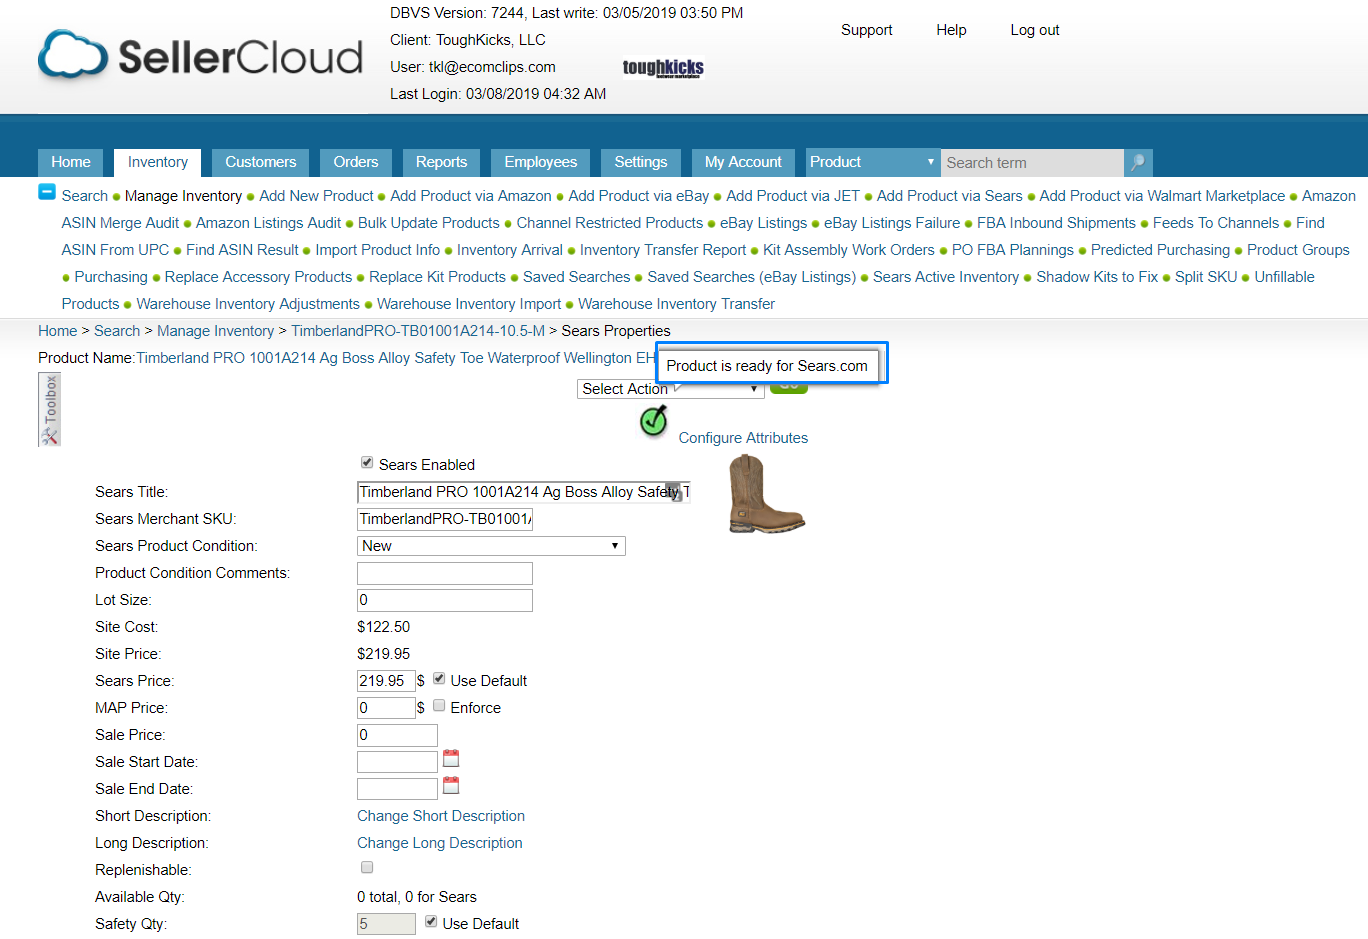Open the Orders tab
This screenshot has height=939, width=1368.
356,162
